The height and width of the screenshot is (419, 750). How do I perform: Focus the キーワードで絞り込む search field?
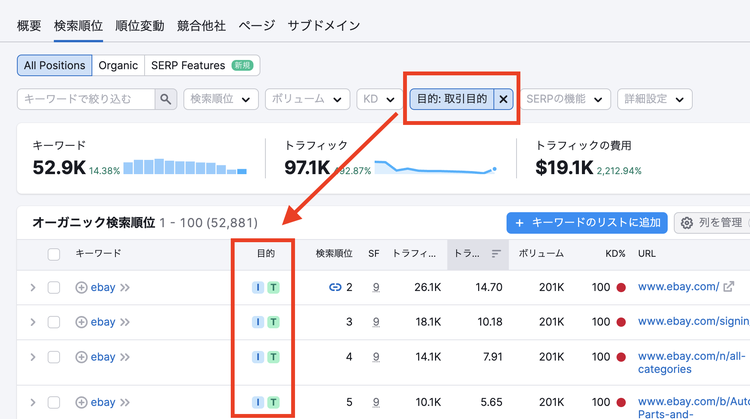coord(86,99)
